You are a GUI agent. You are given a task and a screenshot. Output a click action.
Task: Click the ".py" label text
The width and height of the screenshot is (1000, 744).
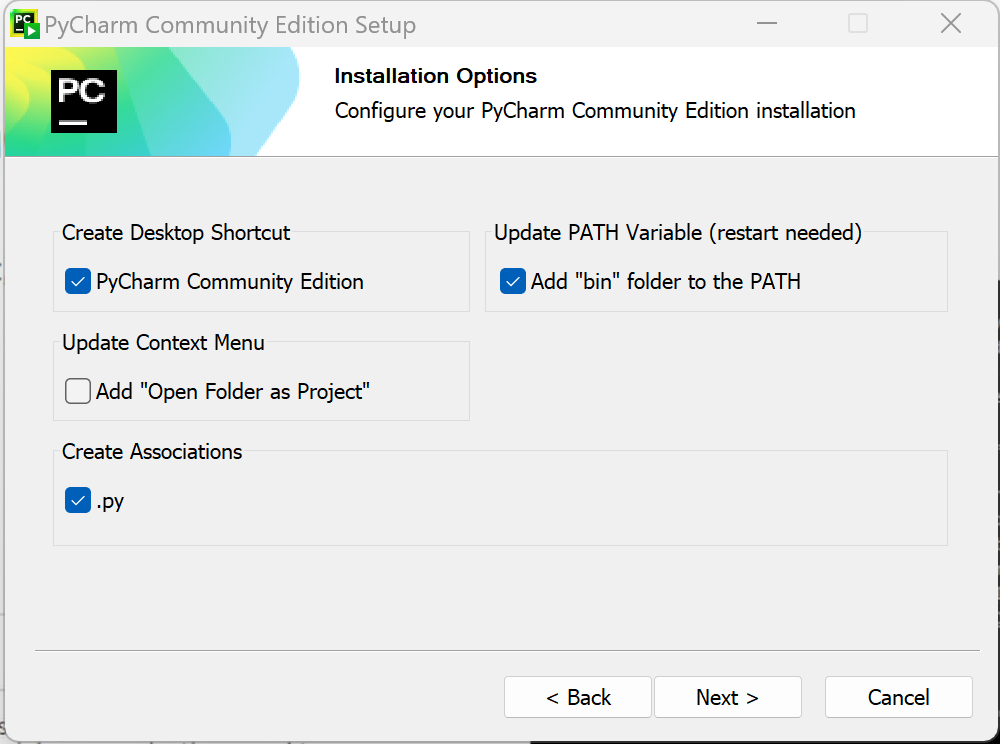coord(110,502)
